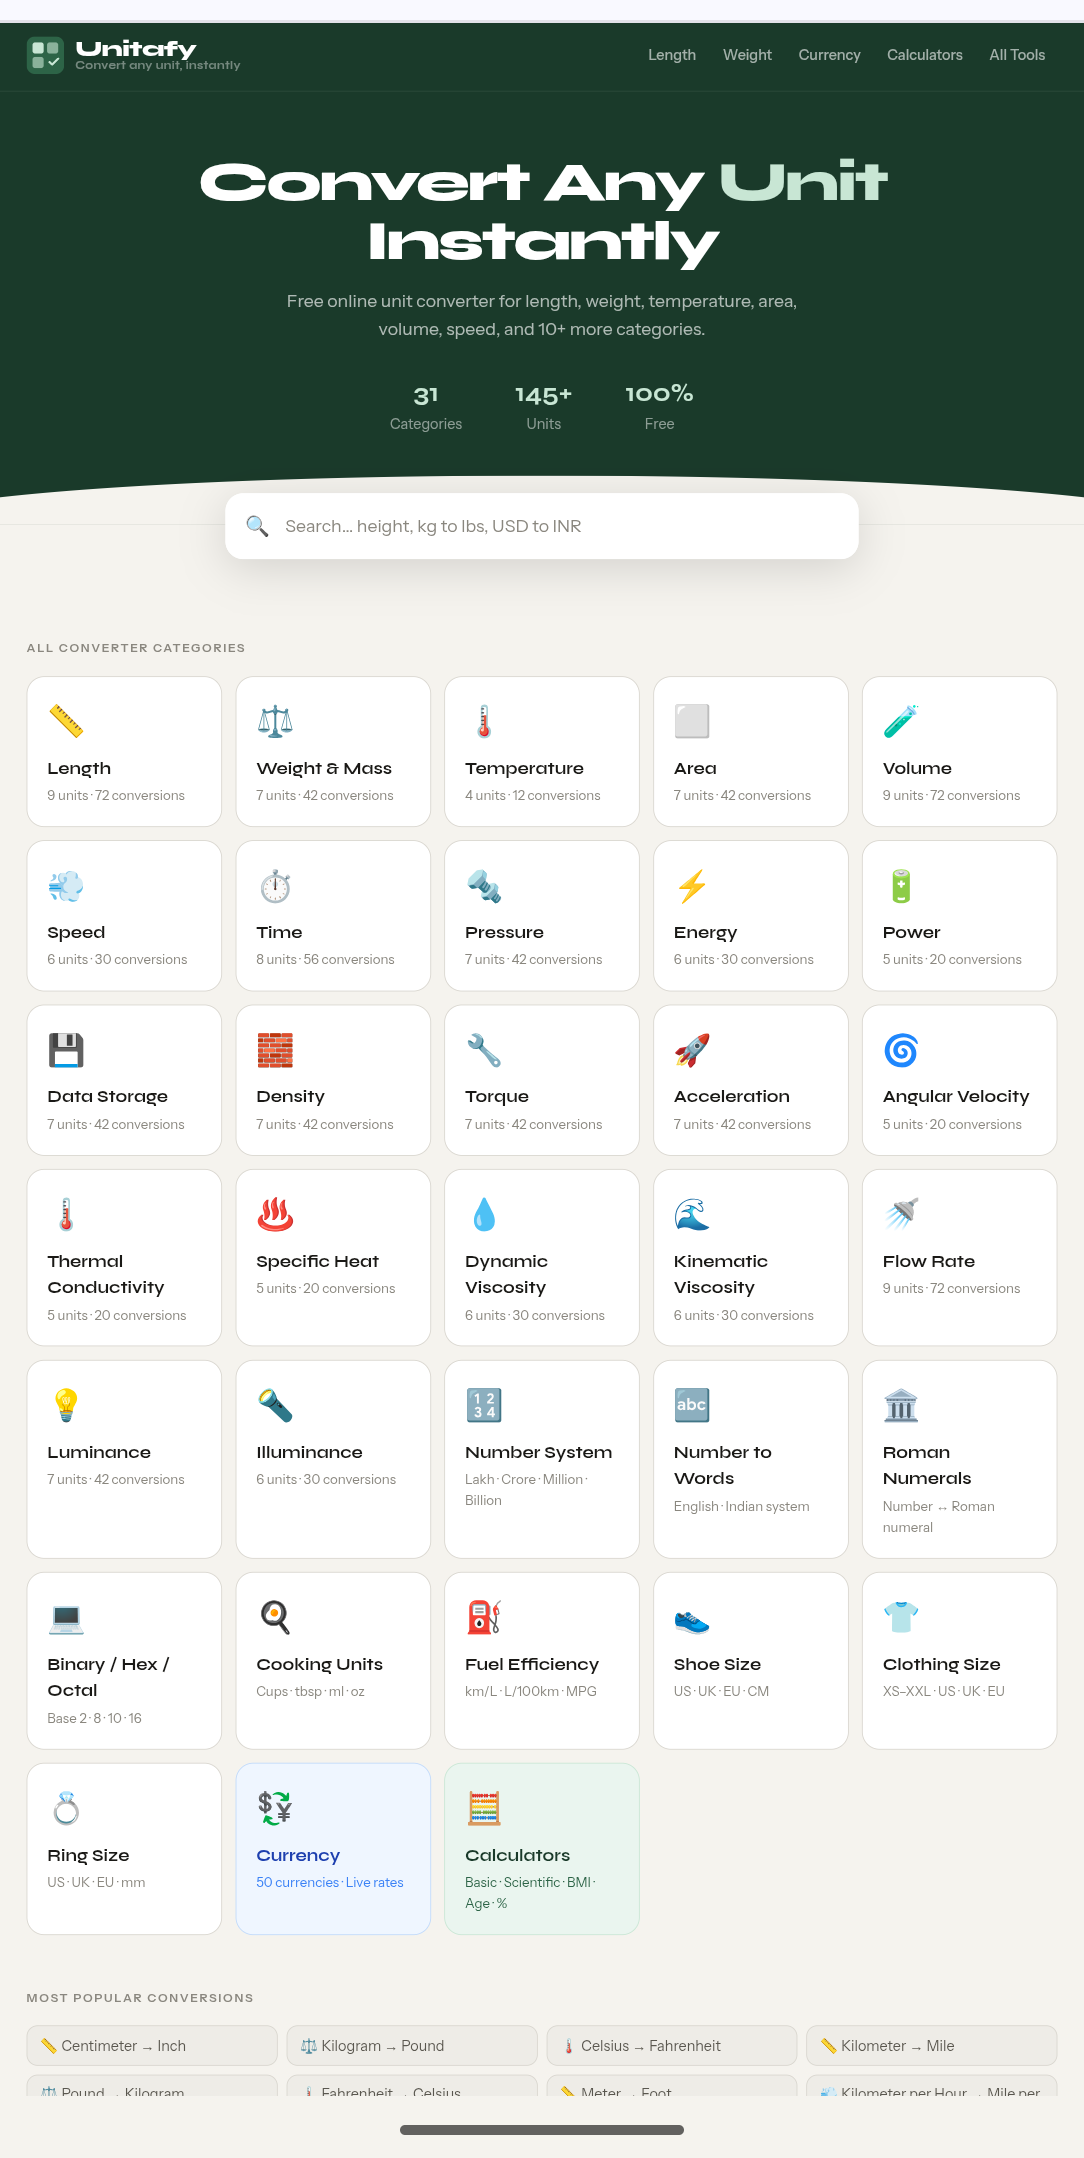Click the Density brick wall icon
Screen dimensions: 1084x2158
click(275, 1050)
